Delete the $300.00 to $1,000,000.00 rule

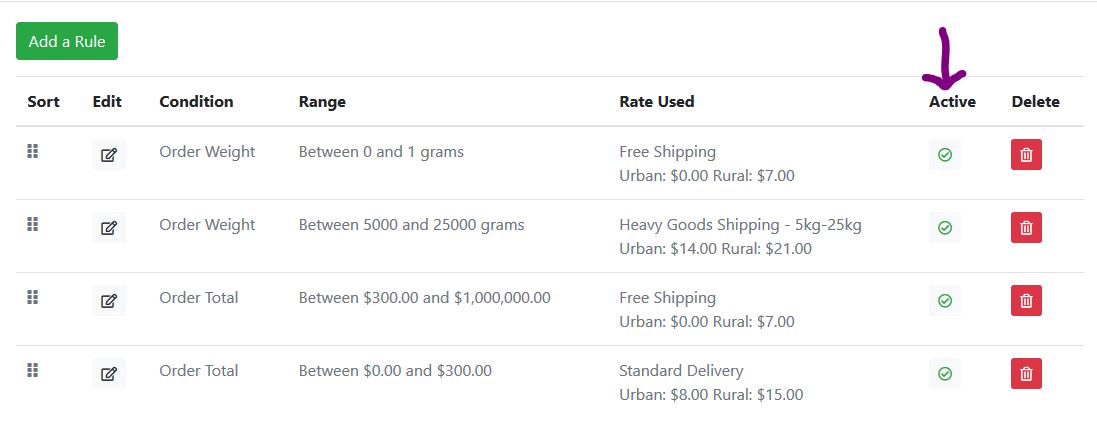(1026, 301)
